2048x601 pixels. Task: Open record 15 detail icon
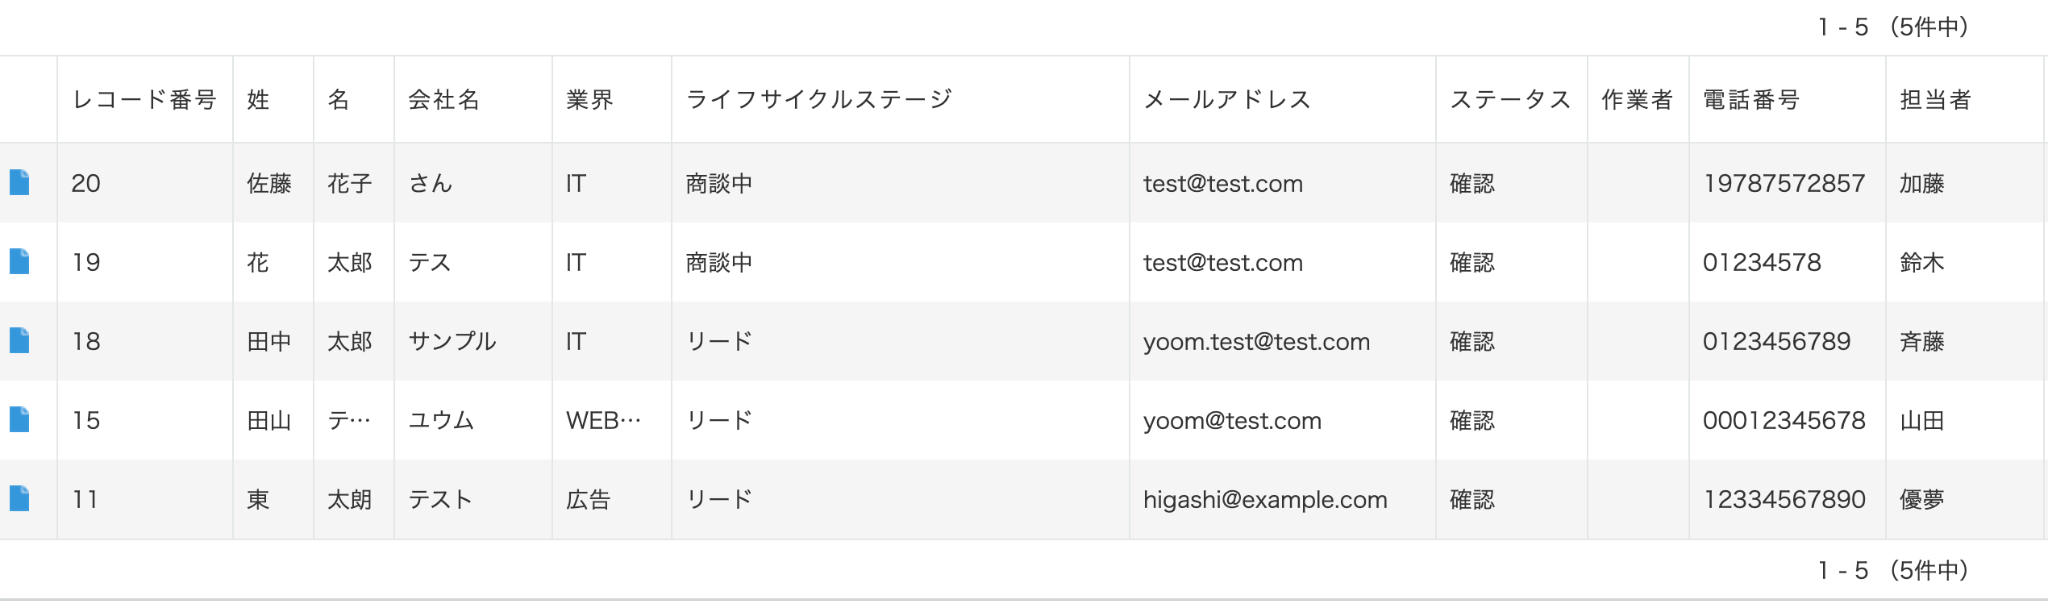[19, 419]
